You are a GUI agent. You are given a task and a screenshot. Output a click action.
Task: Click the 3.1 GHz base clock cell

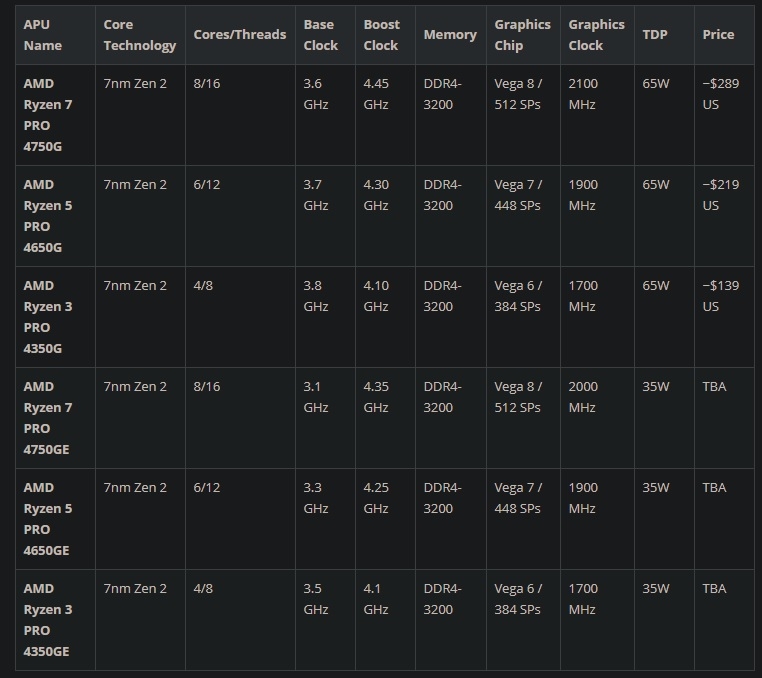pos(316,397)
